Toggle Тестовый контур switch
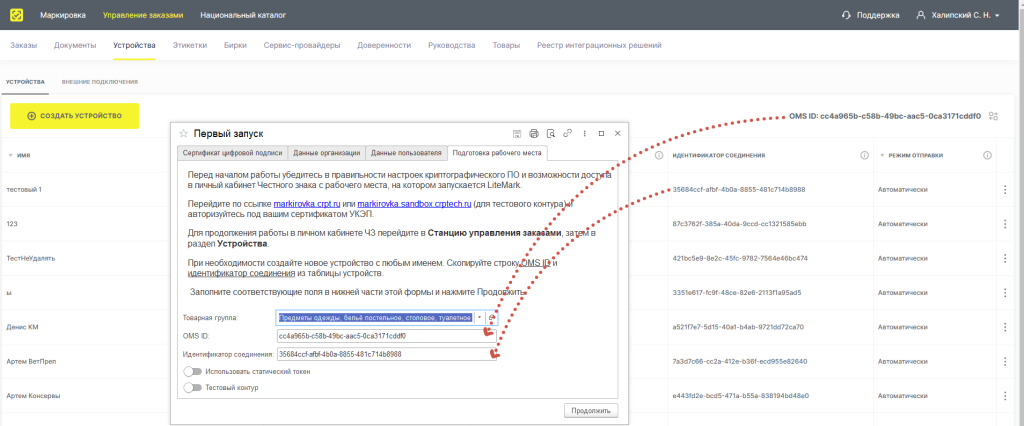This screenshot has height=426, width=1024. 193,387
